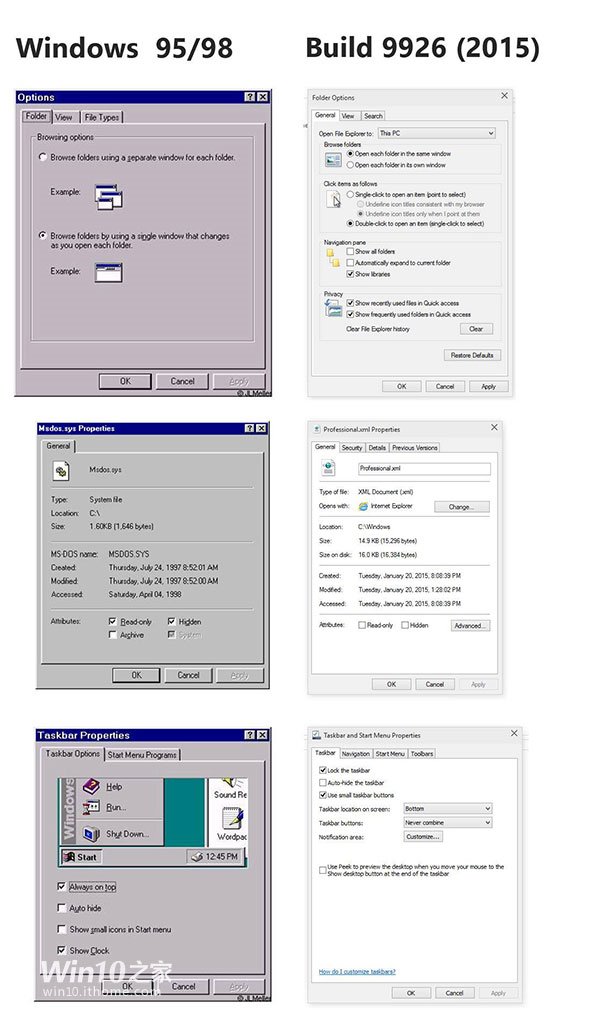Click the Shut Down icon in preview

[91, 834]
